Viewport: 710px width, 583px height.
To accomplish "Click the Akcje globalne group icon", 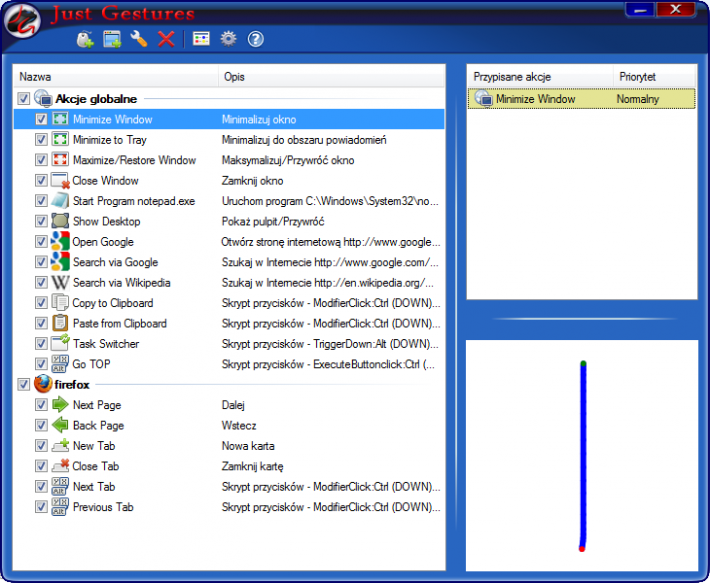I will 43,98.
